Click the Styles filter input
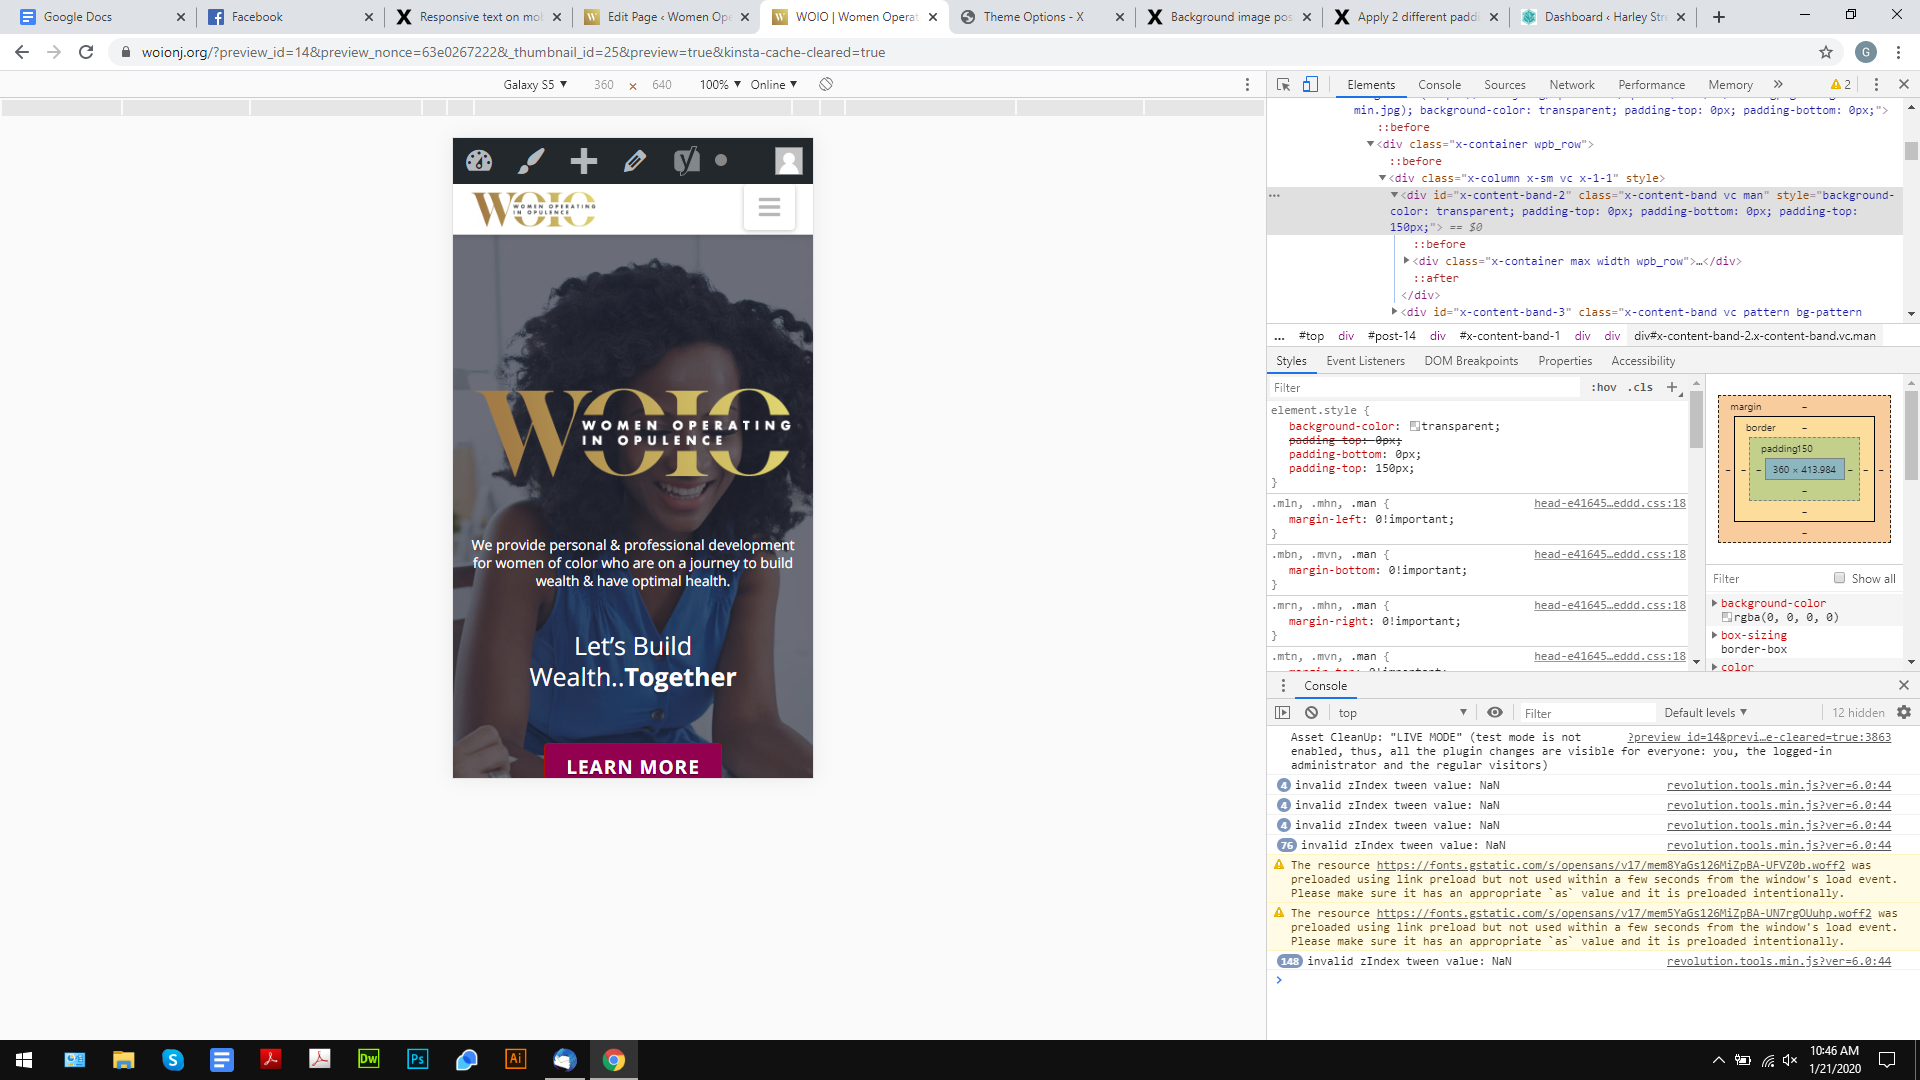The height and width of the screenshot is (1080, 1920). [x=1425, y=388]
